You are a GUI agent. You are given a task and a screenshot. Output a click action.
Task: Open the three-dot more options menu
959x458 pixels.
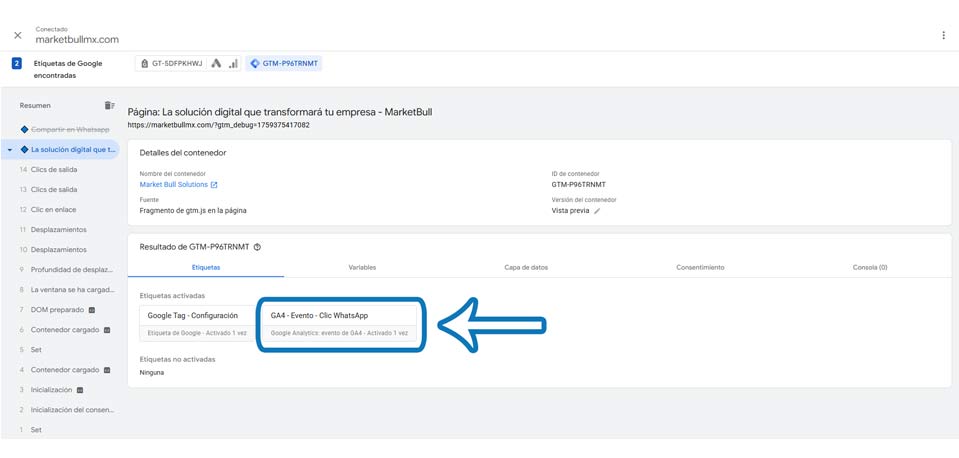point(943,35)
